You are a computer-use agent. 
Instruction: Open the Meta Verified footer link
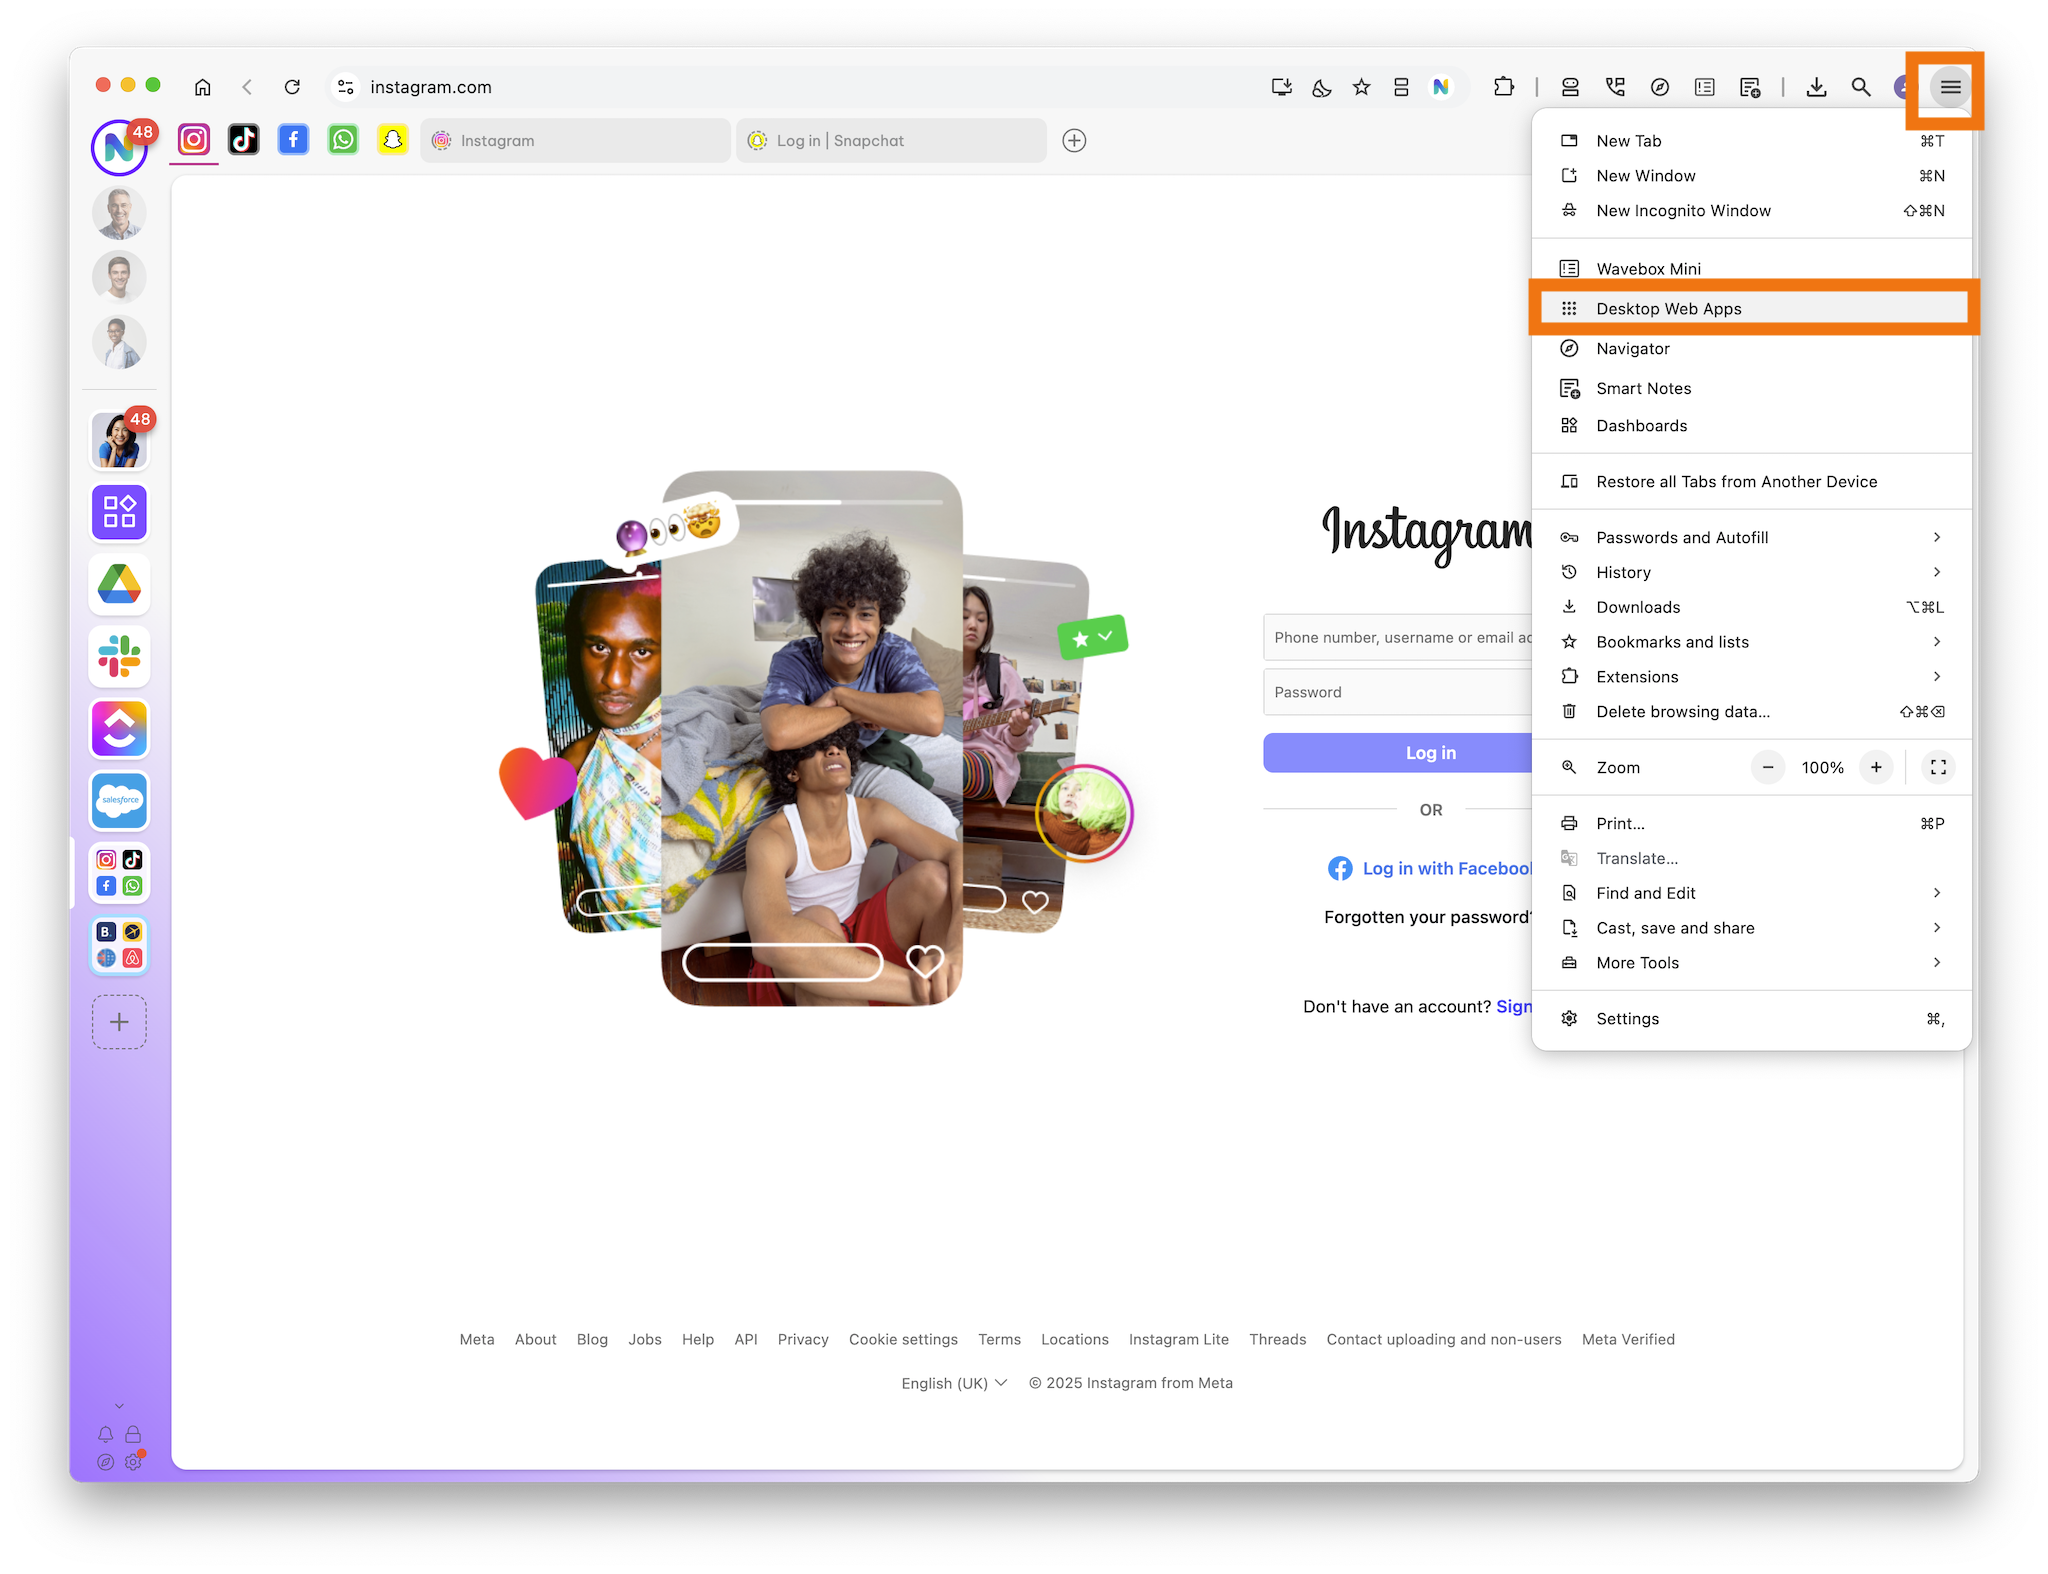(x=1628, y=1340)
